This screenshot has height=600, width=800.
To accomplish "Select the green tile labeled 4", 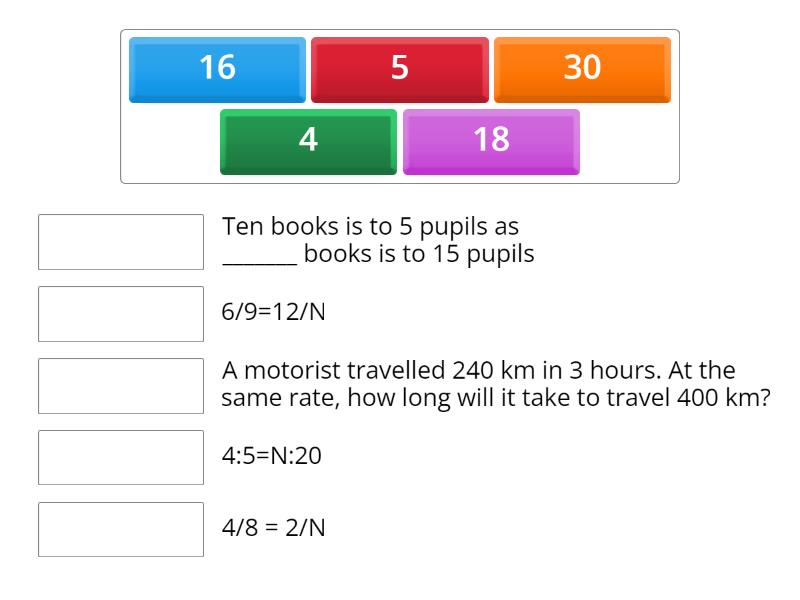I will pos(307,141).
